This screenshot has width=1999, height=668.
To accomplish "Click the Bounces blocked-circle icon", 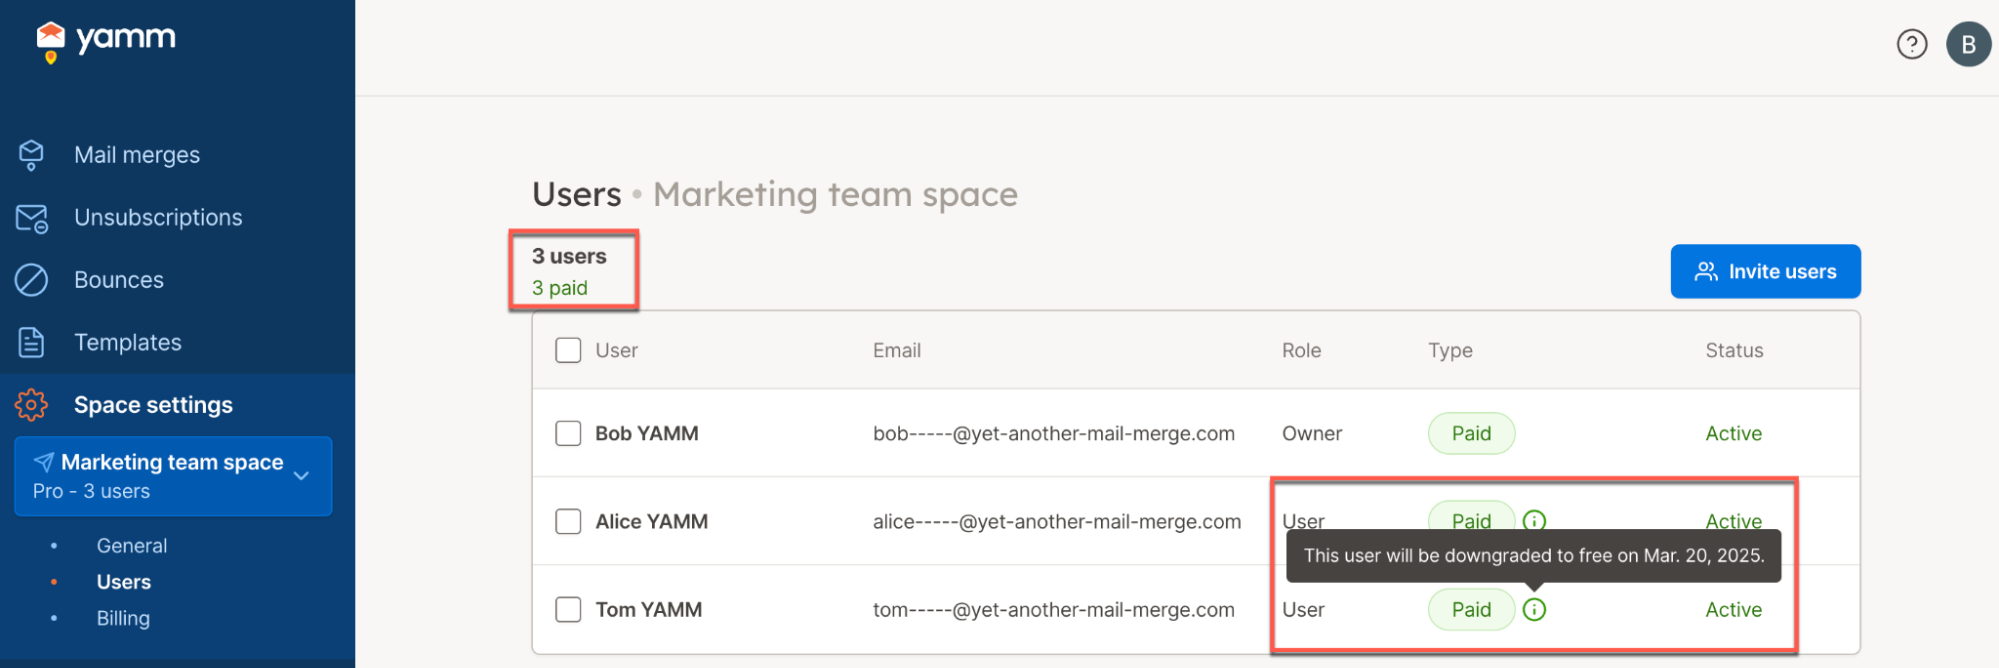I will (31, 280).
